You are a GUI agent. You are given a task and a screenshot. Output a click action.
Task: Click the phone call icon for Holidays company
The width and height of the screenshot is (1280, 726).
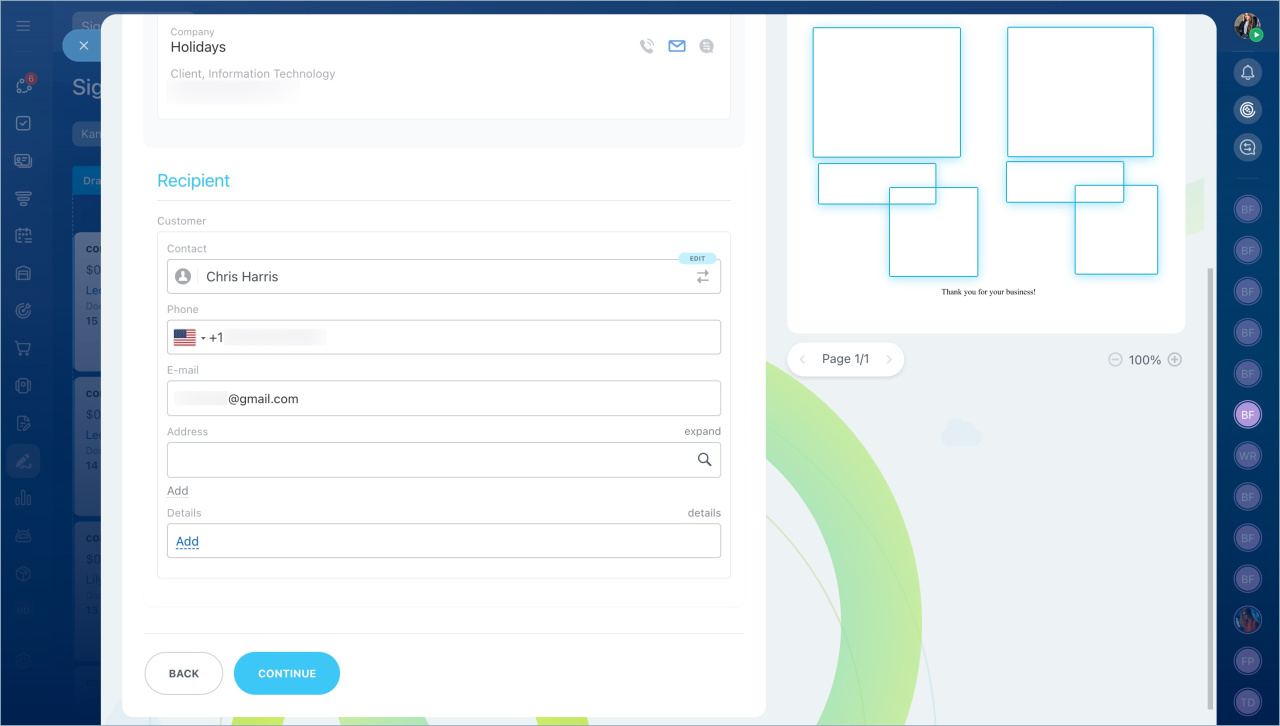coord(647,46)
